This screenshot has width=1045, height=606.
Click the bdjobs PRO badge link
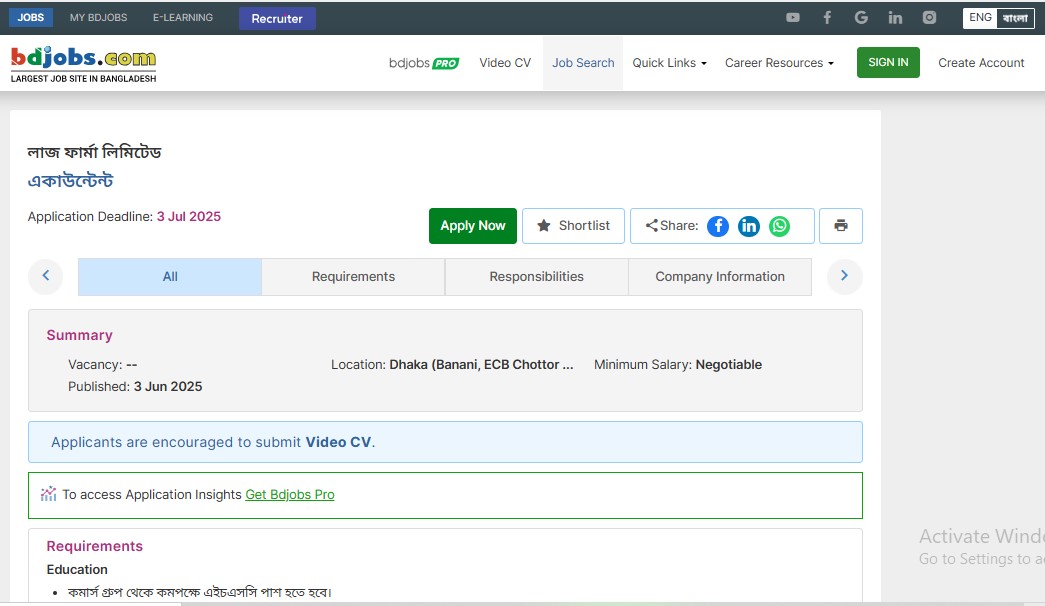tap(424, 63)
